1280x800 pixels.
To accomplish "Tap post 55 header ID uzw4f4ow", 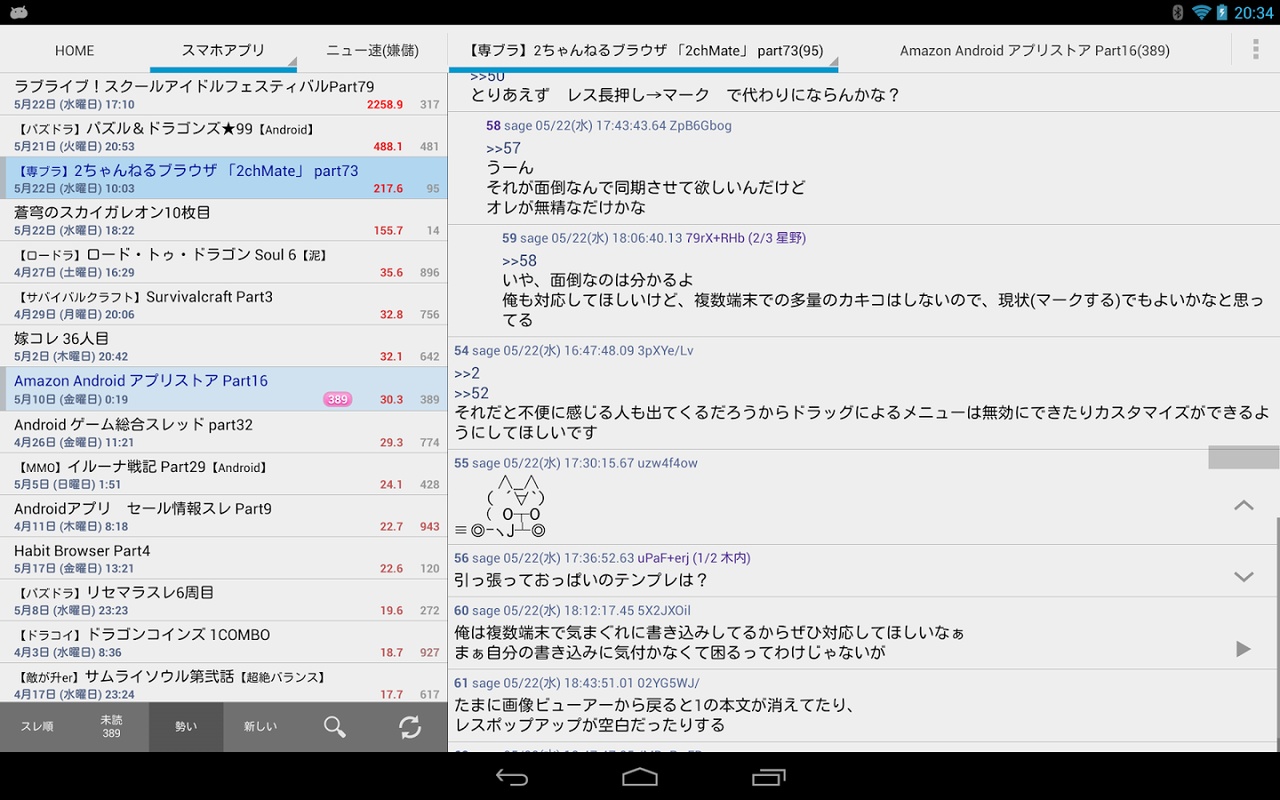I will tap(668, 463).
